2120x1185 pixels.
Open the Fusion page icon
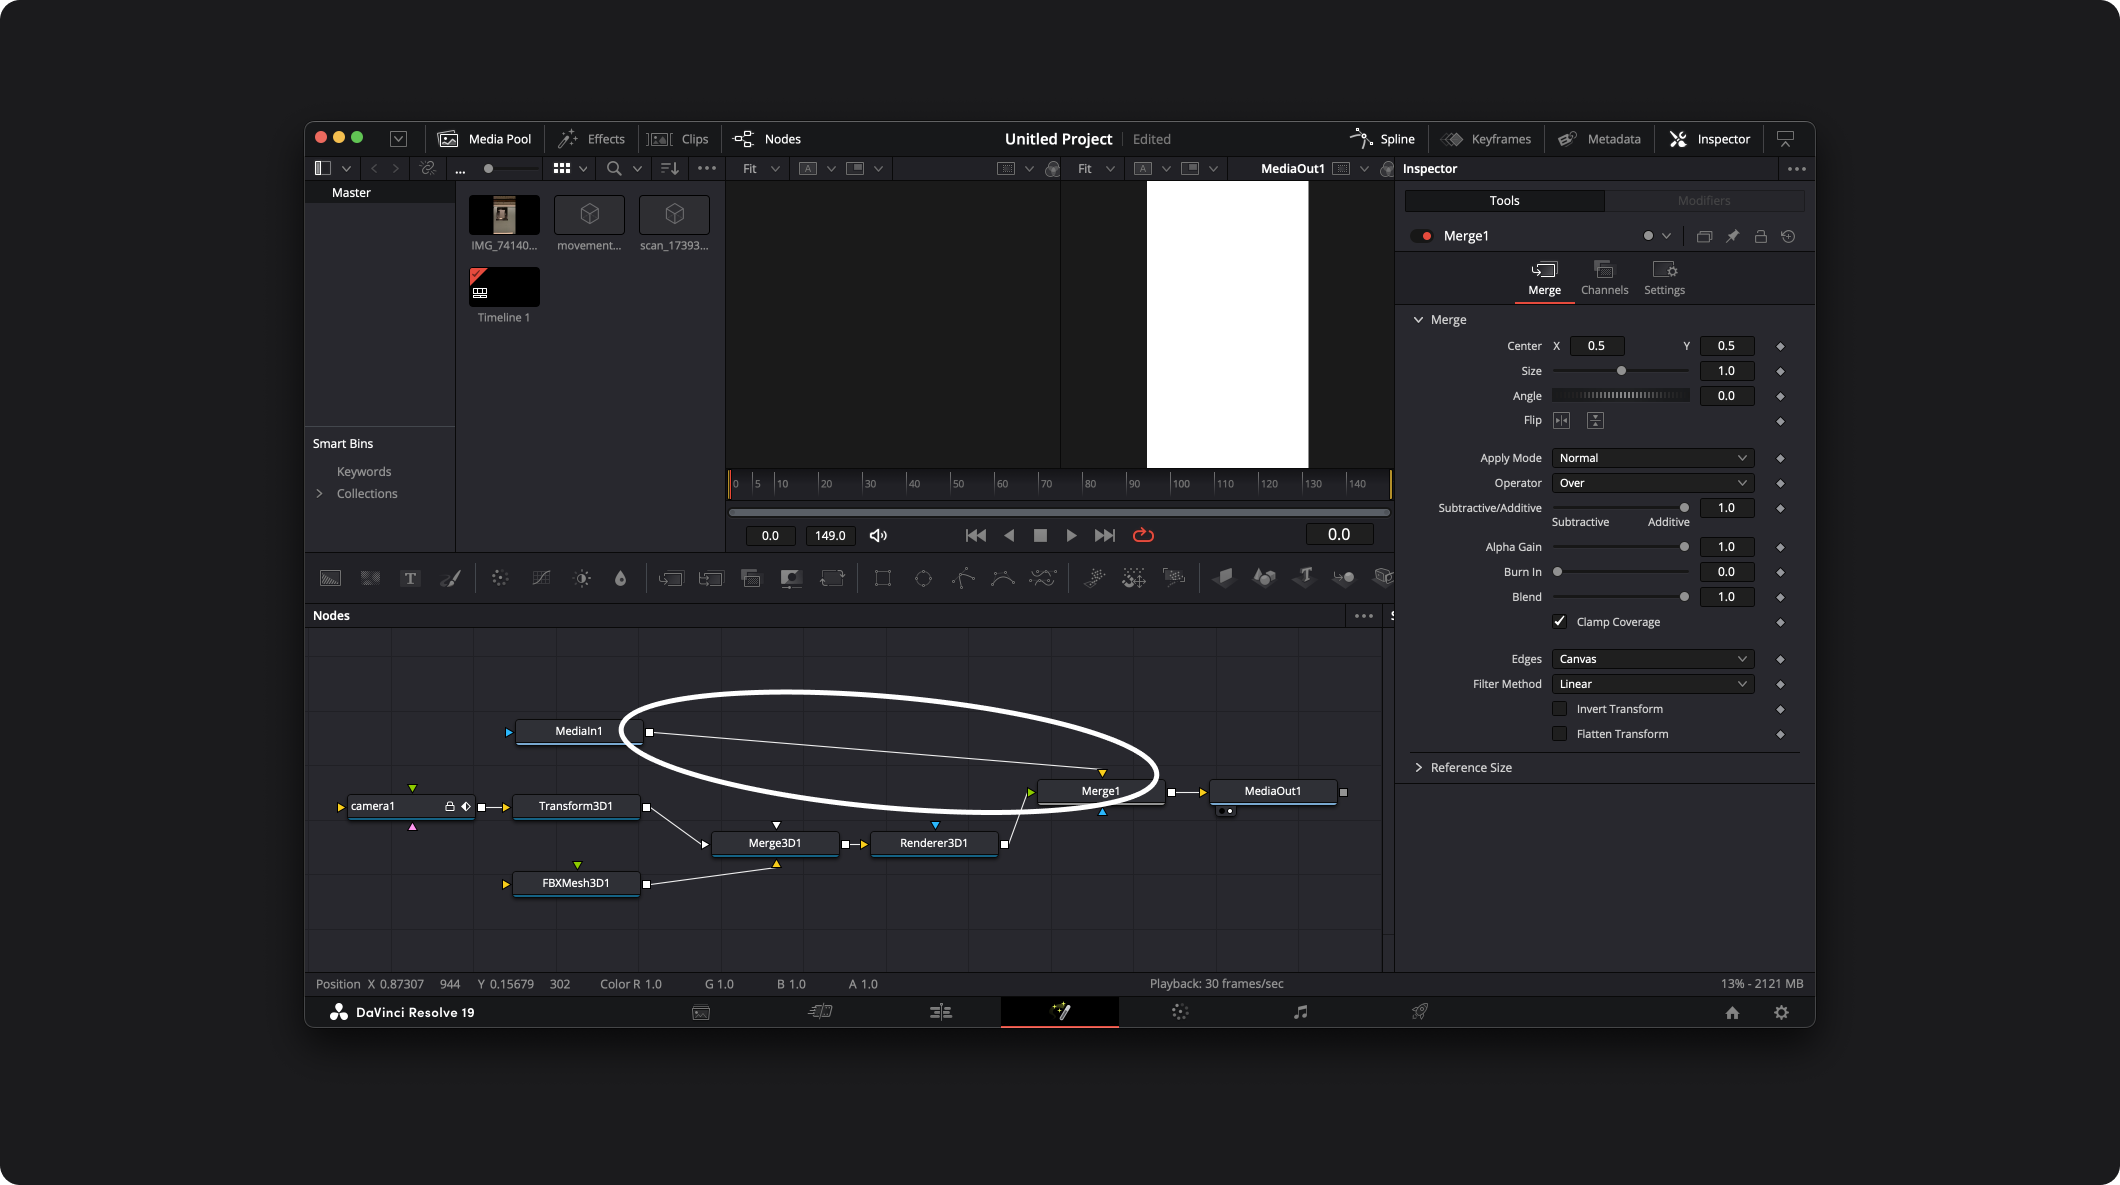coord(1060,1012)
